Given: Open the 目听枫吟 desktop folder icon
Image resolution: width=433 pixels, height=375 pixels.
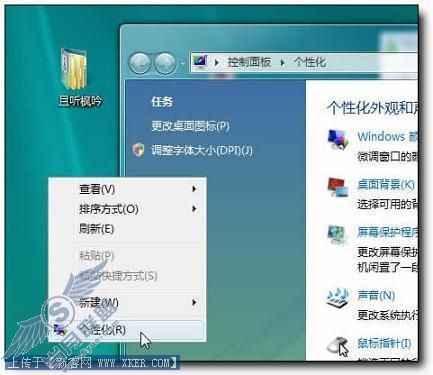Looking at the screenshot, I should (x=74, y=70).
